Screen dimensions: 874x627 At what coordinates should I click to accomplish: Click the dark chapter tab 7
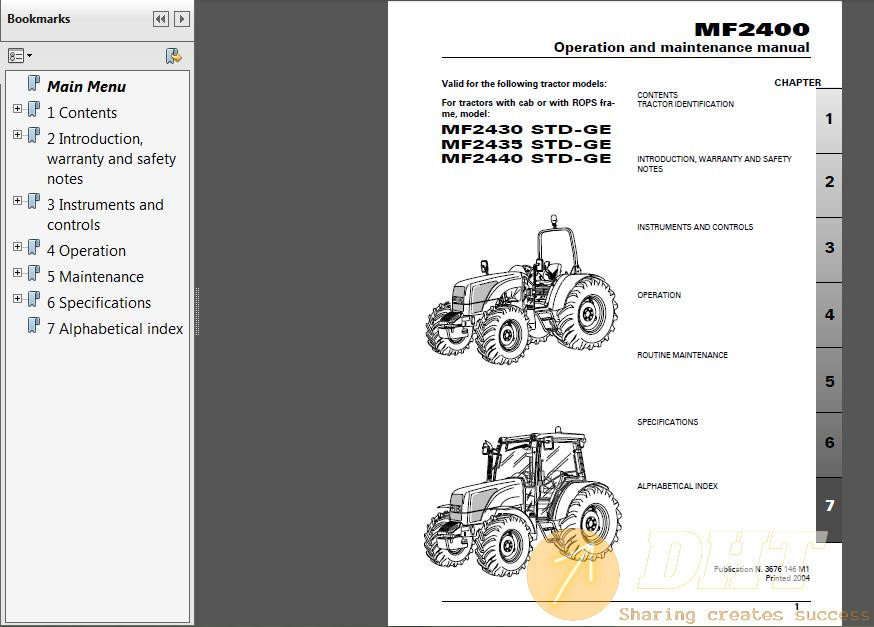[x=829, y=509]
